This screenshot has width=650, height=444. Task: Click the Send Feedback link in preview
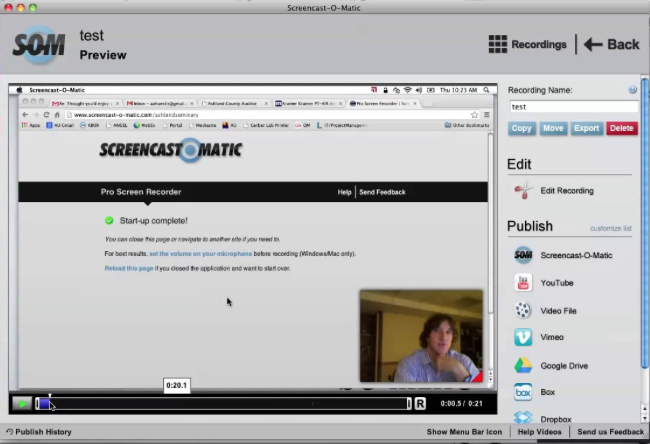(382, 192)
